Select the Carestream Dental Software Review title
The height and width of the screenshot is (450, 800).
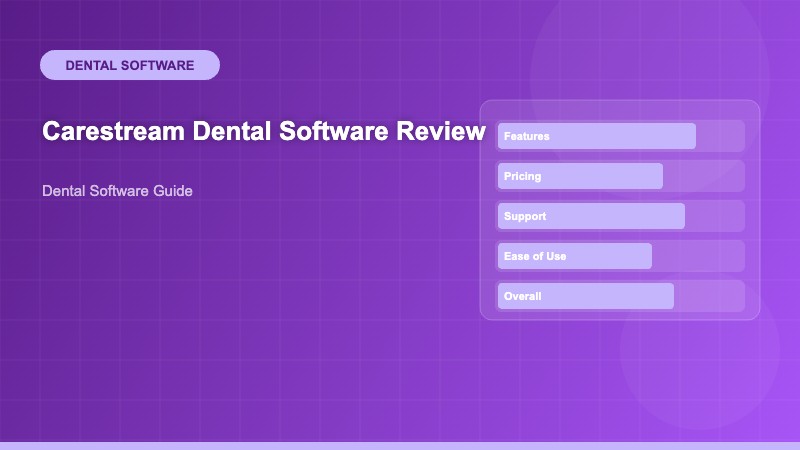(264, 131)
